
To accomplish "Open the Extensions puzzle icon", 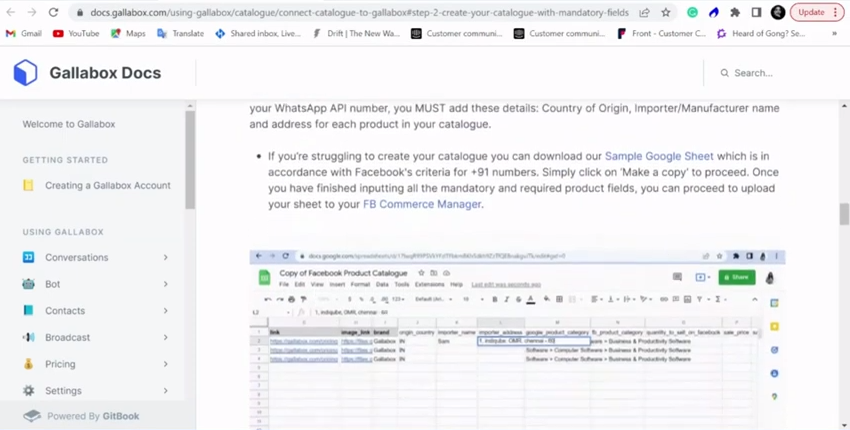I will tap(735, 12).
